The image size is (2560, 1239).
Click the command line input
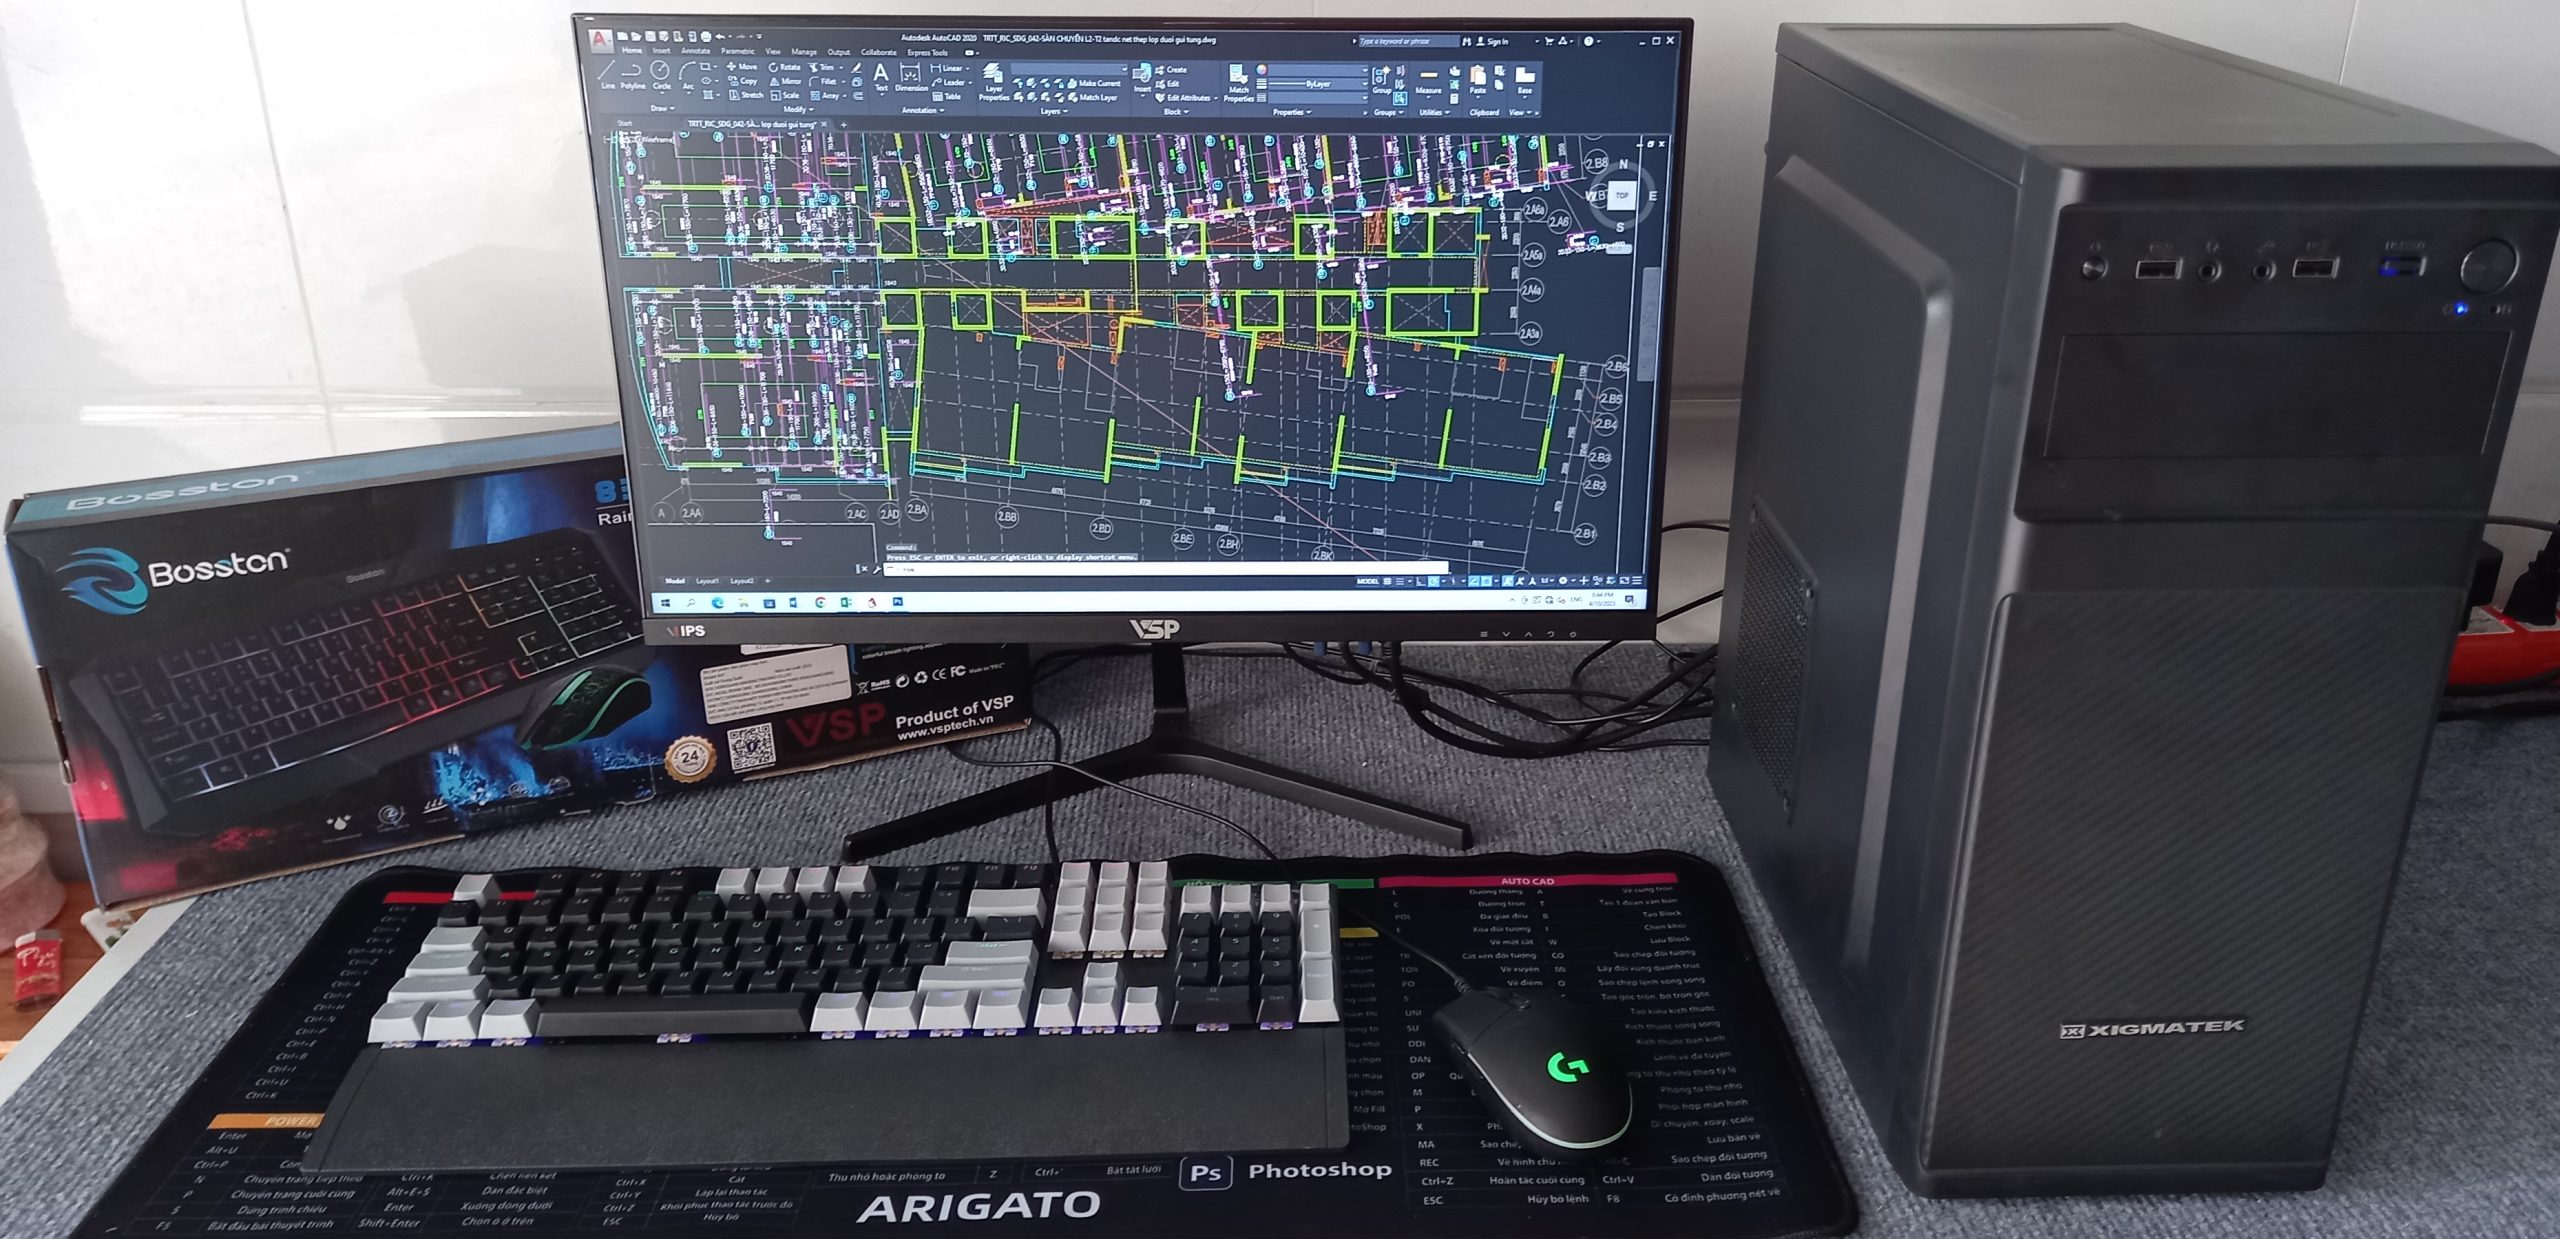[1165, 569]
